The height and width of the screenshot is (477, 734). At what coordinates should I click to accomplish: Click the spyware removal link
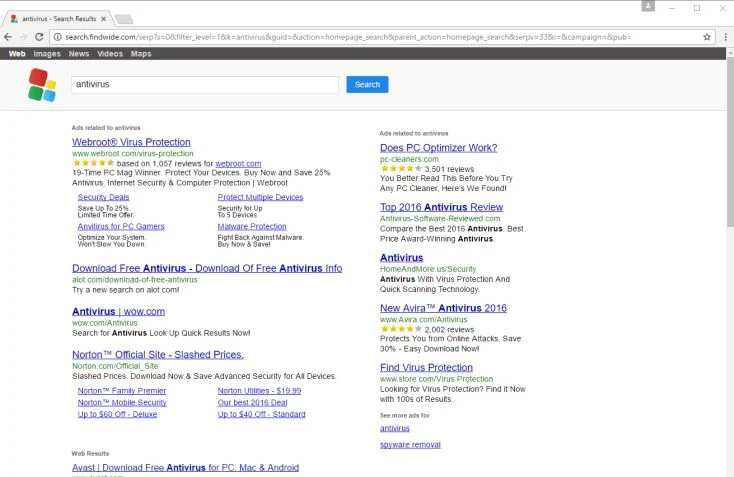pos(410,445)
